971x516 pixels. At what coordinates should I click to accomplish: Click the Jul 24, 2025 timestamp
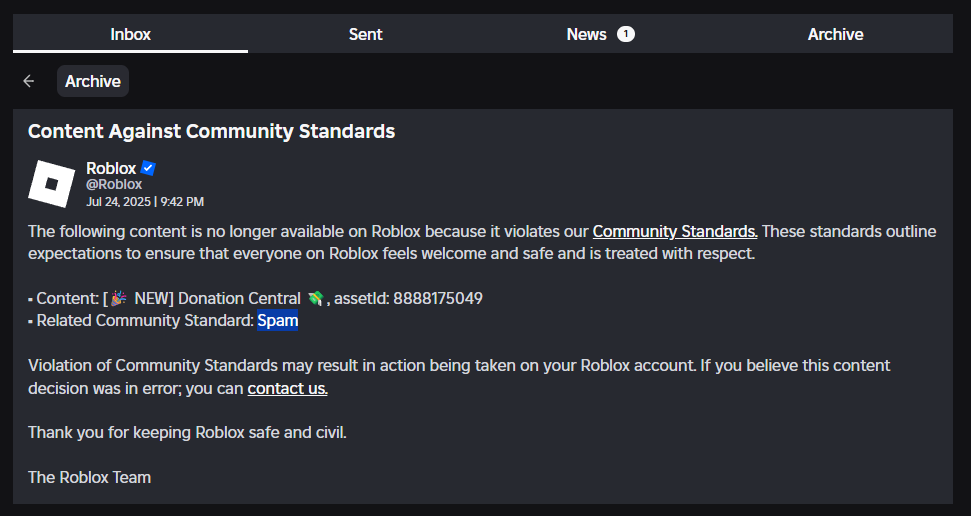145,202
